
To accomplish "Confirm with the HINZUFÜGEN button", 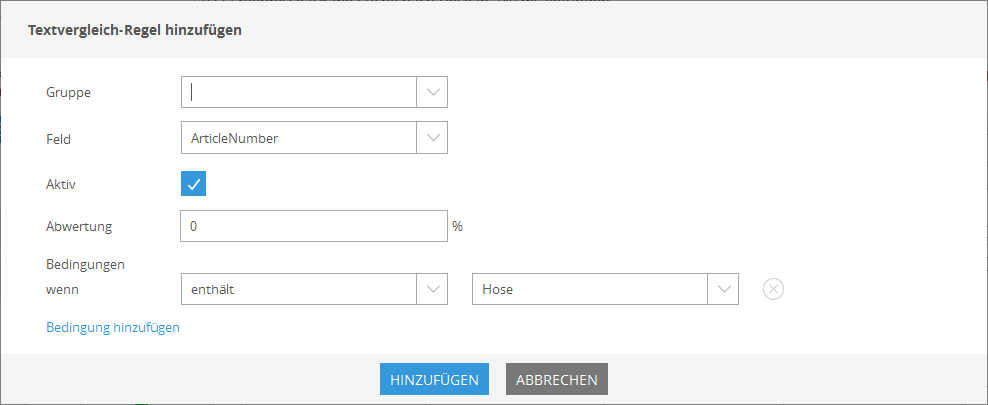I will pos(434,379).
